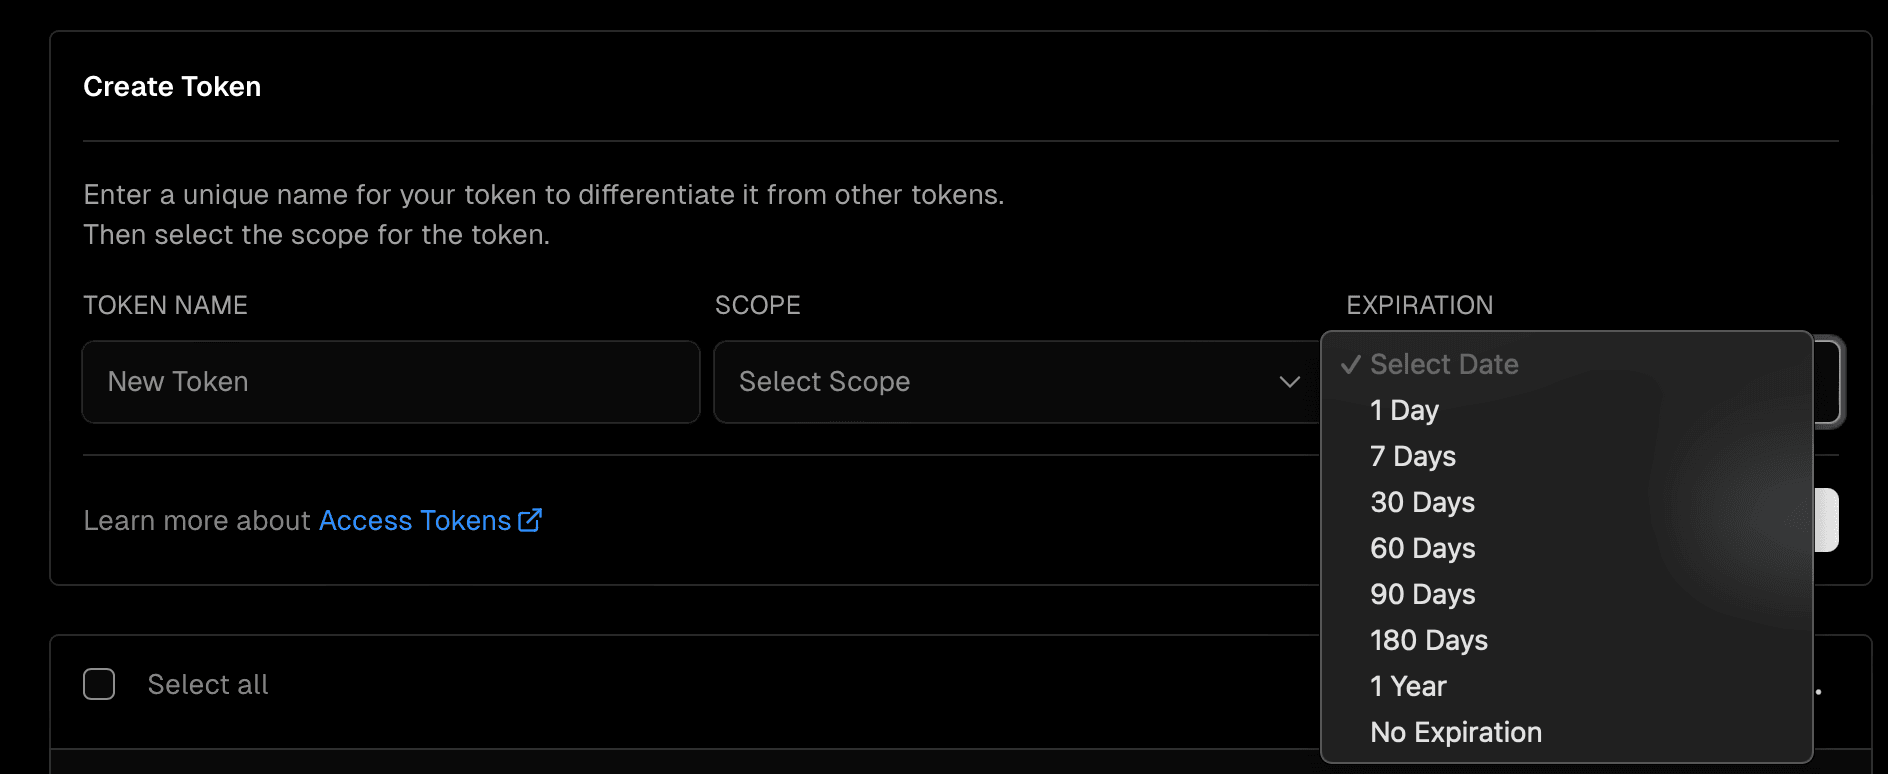Click the checkmark next to Select Date
The height and width of the screenshot is (774, 1888).
click(x=1351, y=365)
